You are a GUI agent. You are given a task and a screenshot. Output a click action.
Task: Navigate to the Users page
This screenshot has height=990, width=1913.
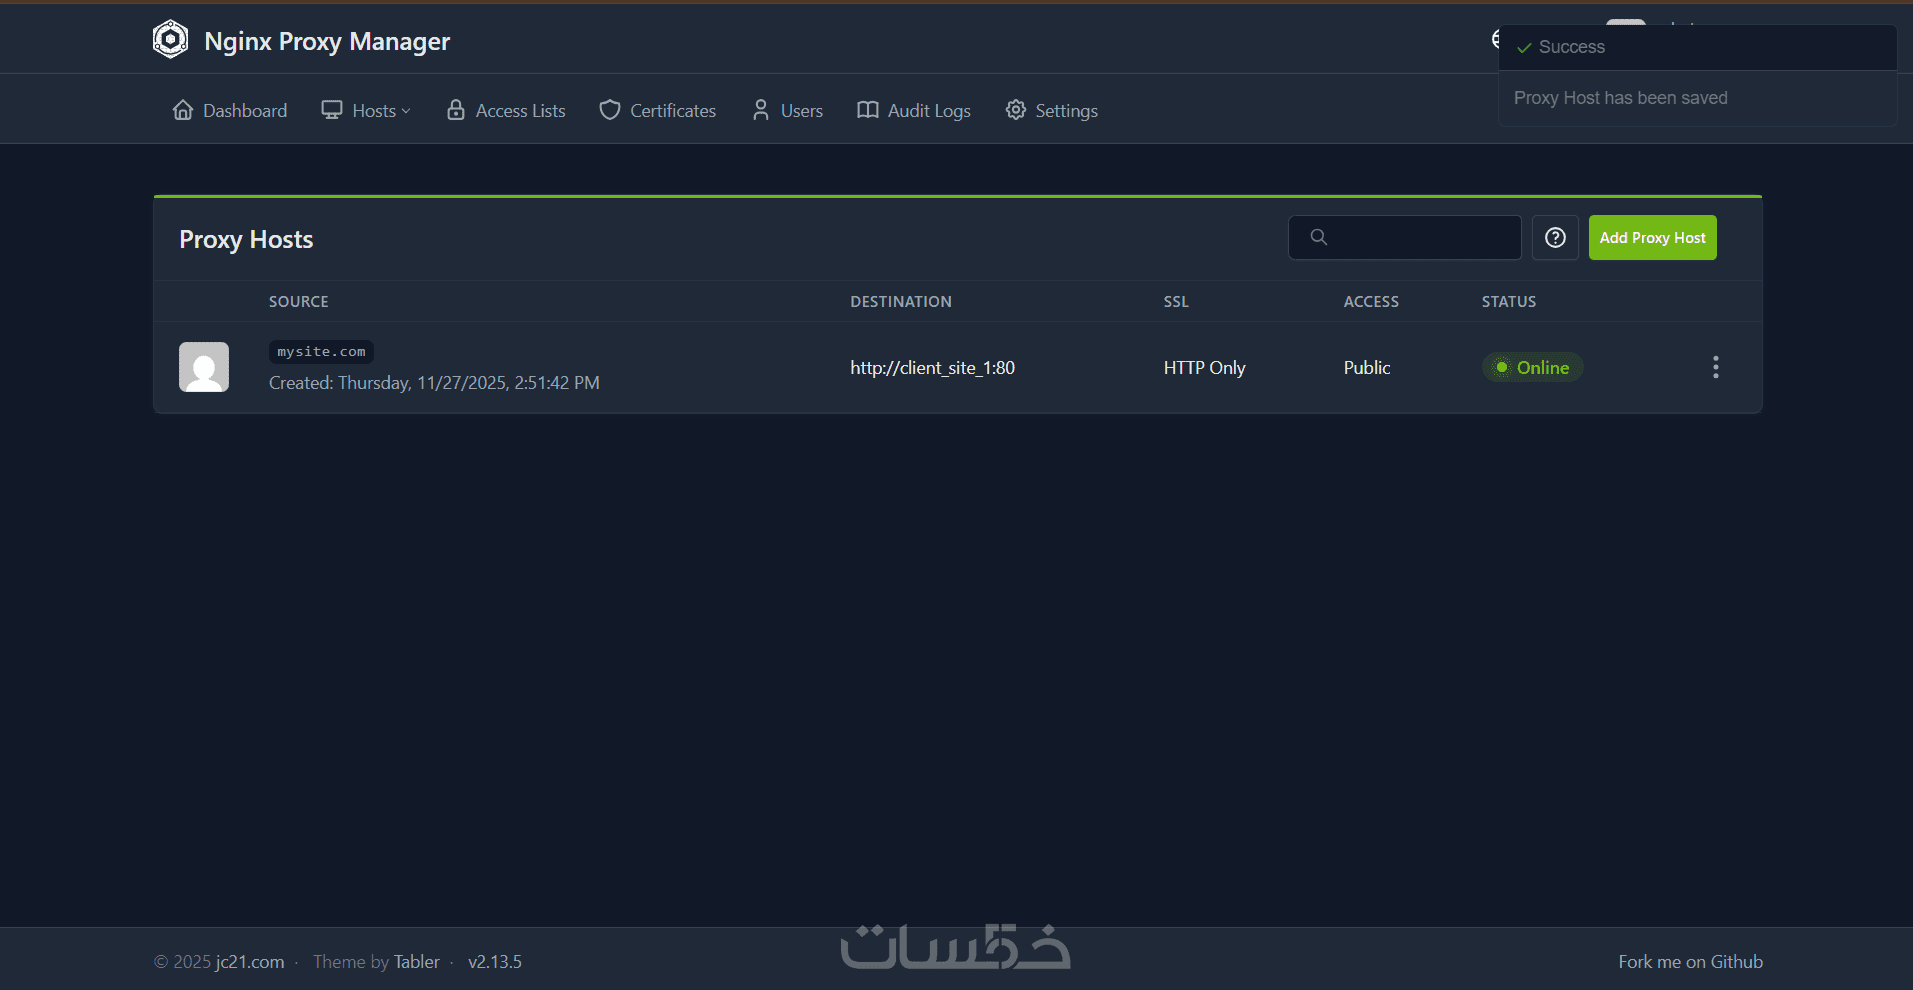click(x=787, y=110)
